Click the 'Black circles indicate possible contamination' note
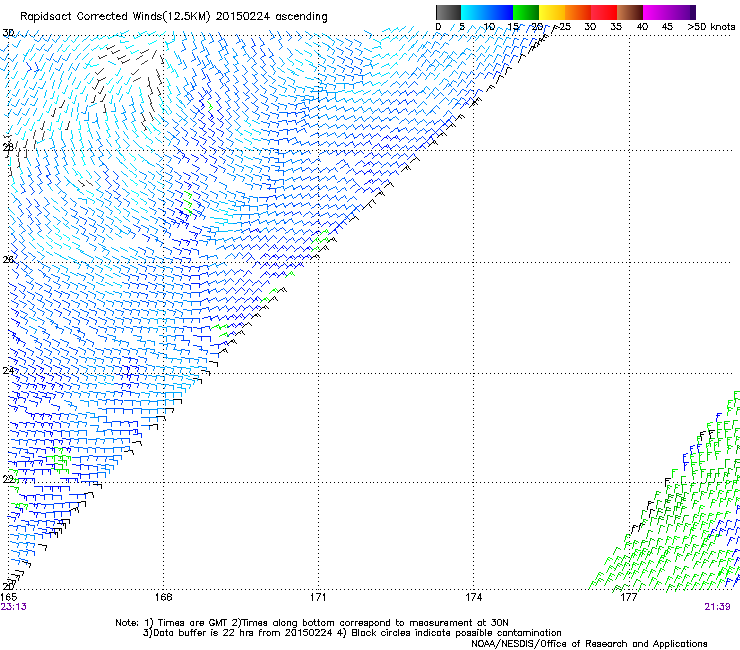This screenshot has height=650, width=740. point(456,633)
